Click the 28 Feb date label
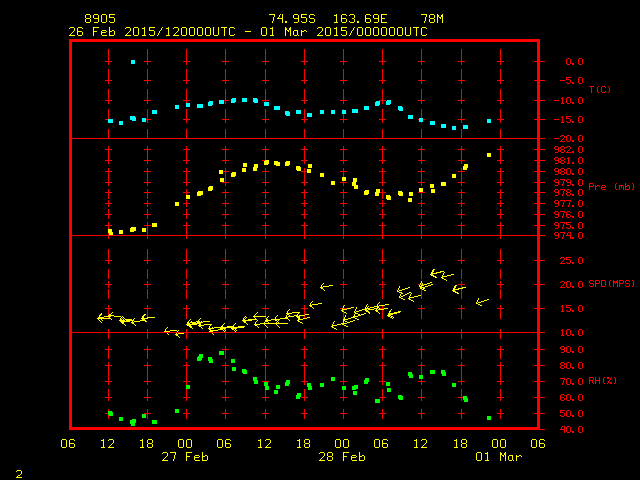Screen dimensions: 640x480 click(x=342, y=457)
